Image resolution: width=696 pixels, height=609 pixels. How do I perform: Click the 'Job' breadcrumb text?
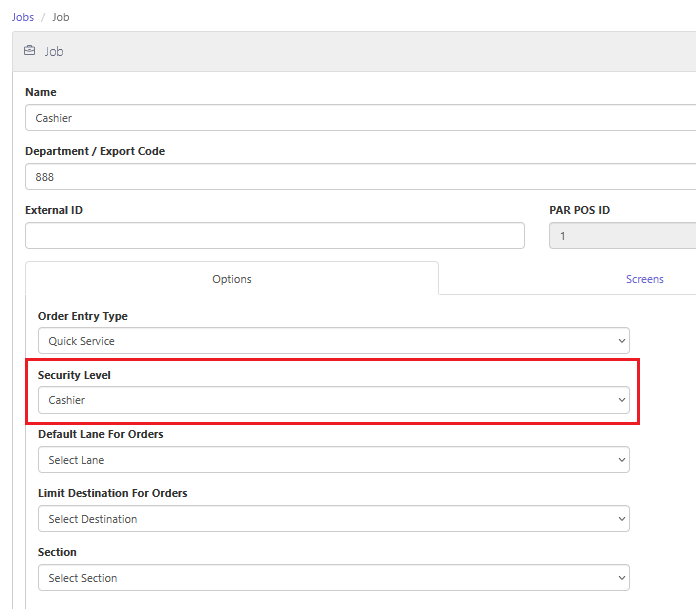(61, 17)
